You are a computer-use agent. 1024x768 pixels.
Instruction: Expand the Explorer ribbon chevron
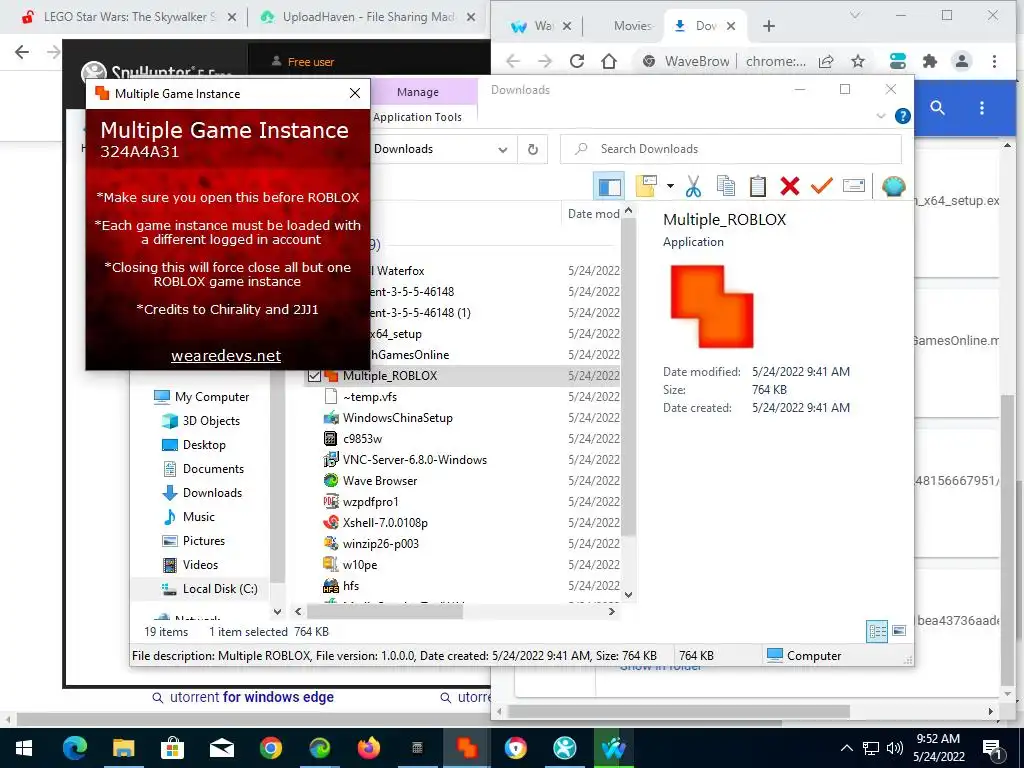point(880,116)
